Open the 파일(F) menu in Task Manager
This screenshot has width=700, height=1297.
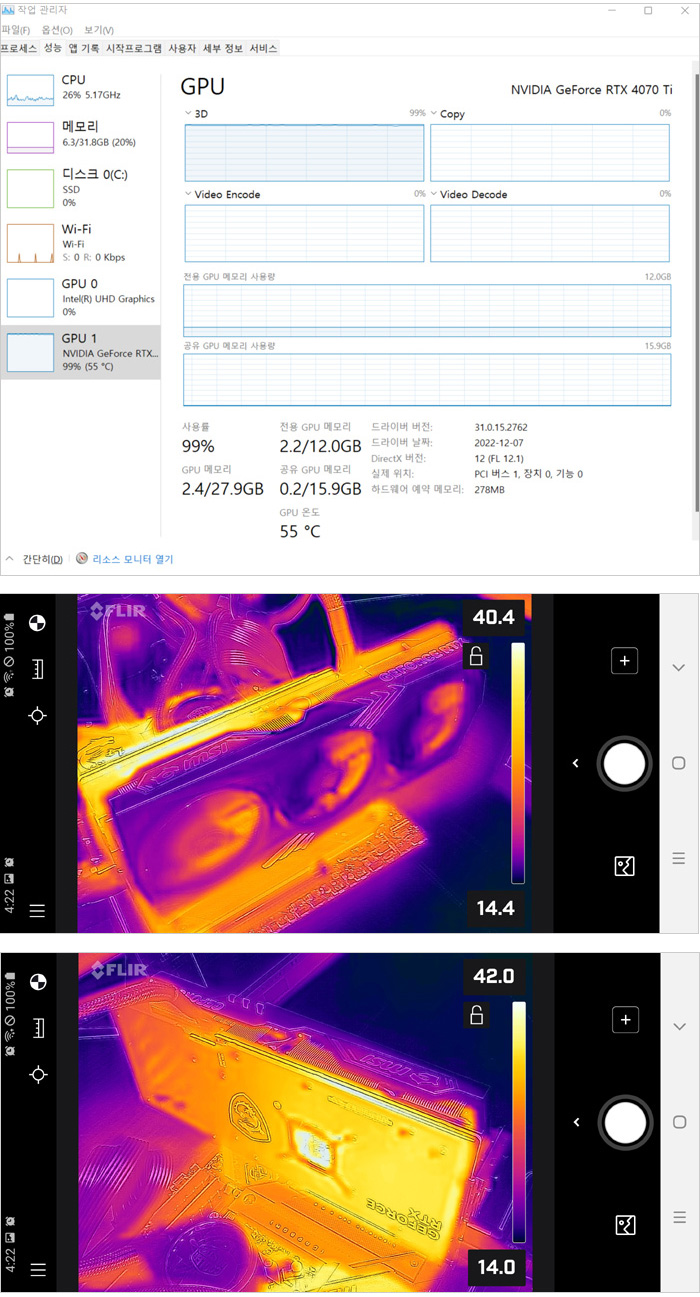pos(17,30)
